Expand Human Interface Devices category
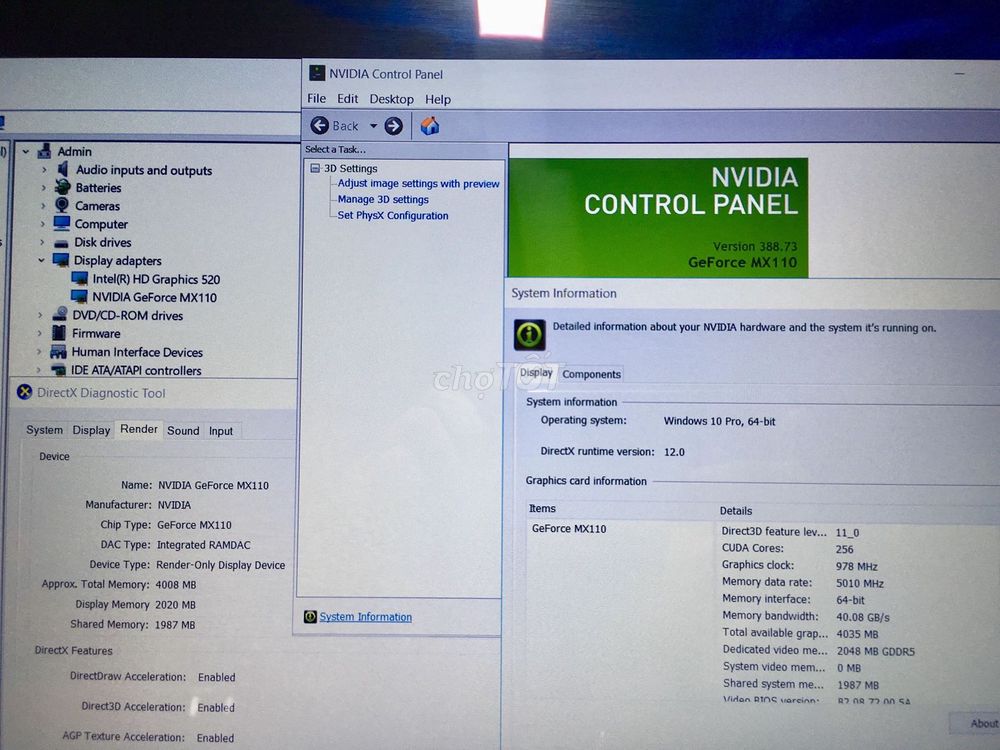The width and height of the screenshot is (1000, 750). pos(39,351)
